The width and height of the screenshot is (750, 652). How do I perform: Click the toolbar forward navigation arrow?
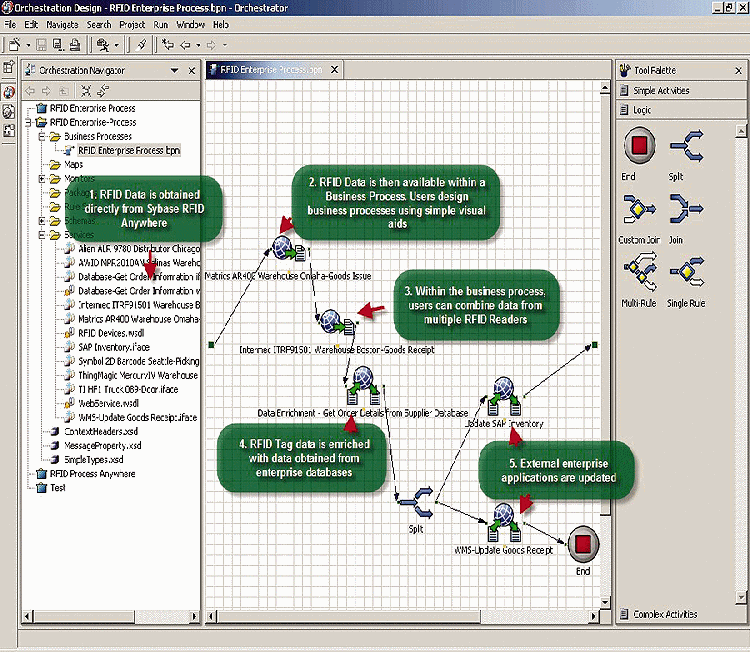tap(211, 45)
